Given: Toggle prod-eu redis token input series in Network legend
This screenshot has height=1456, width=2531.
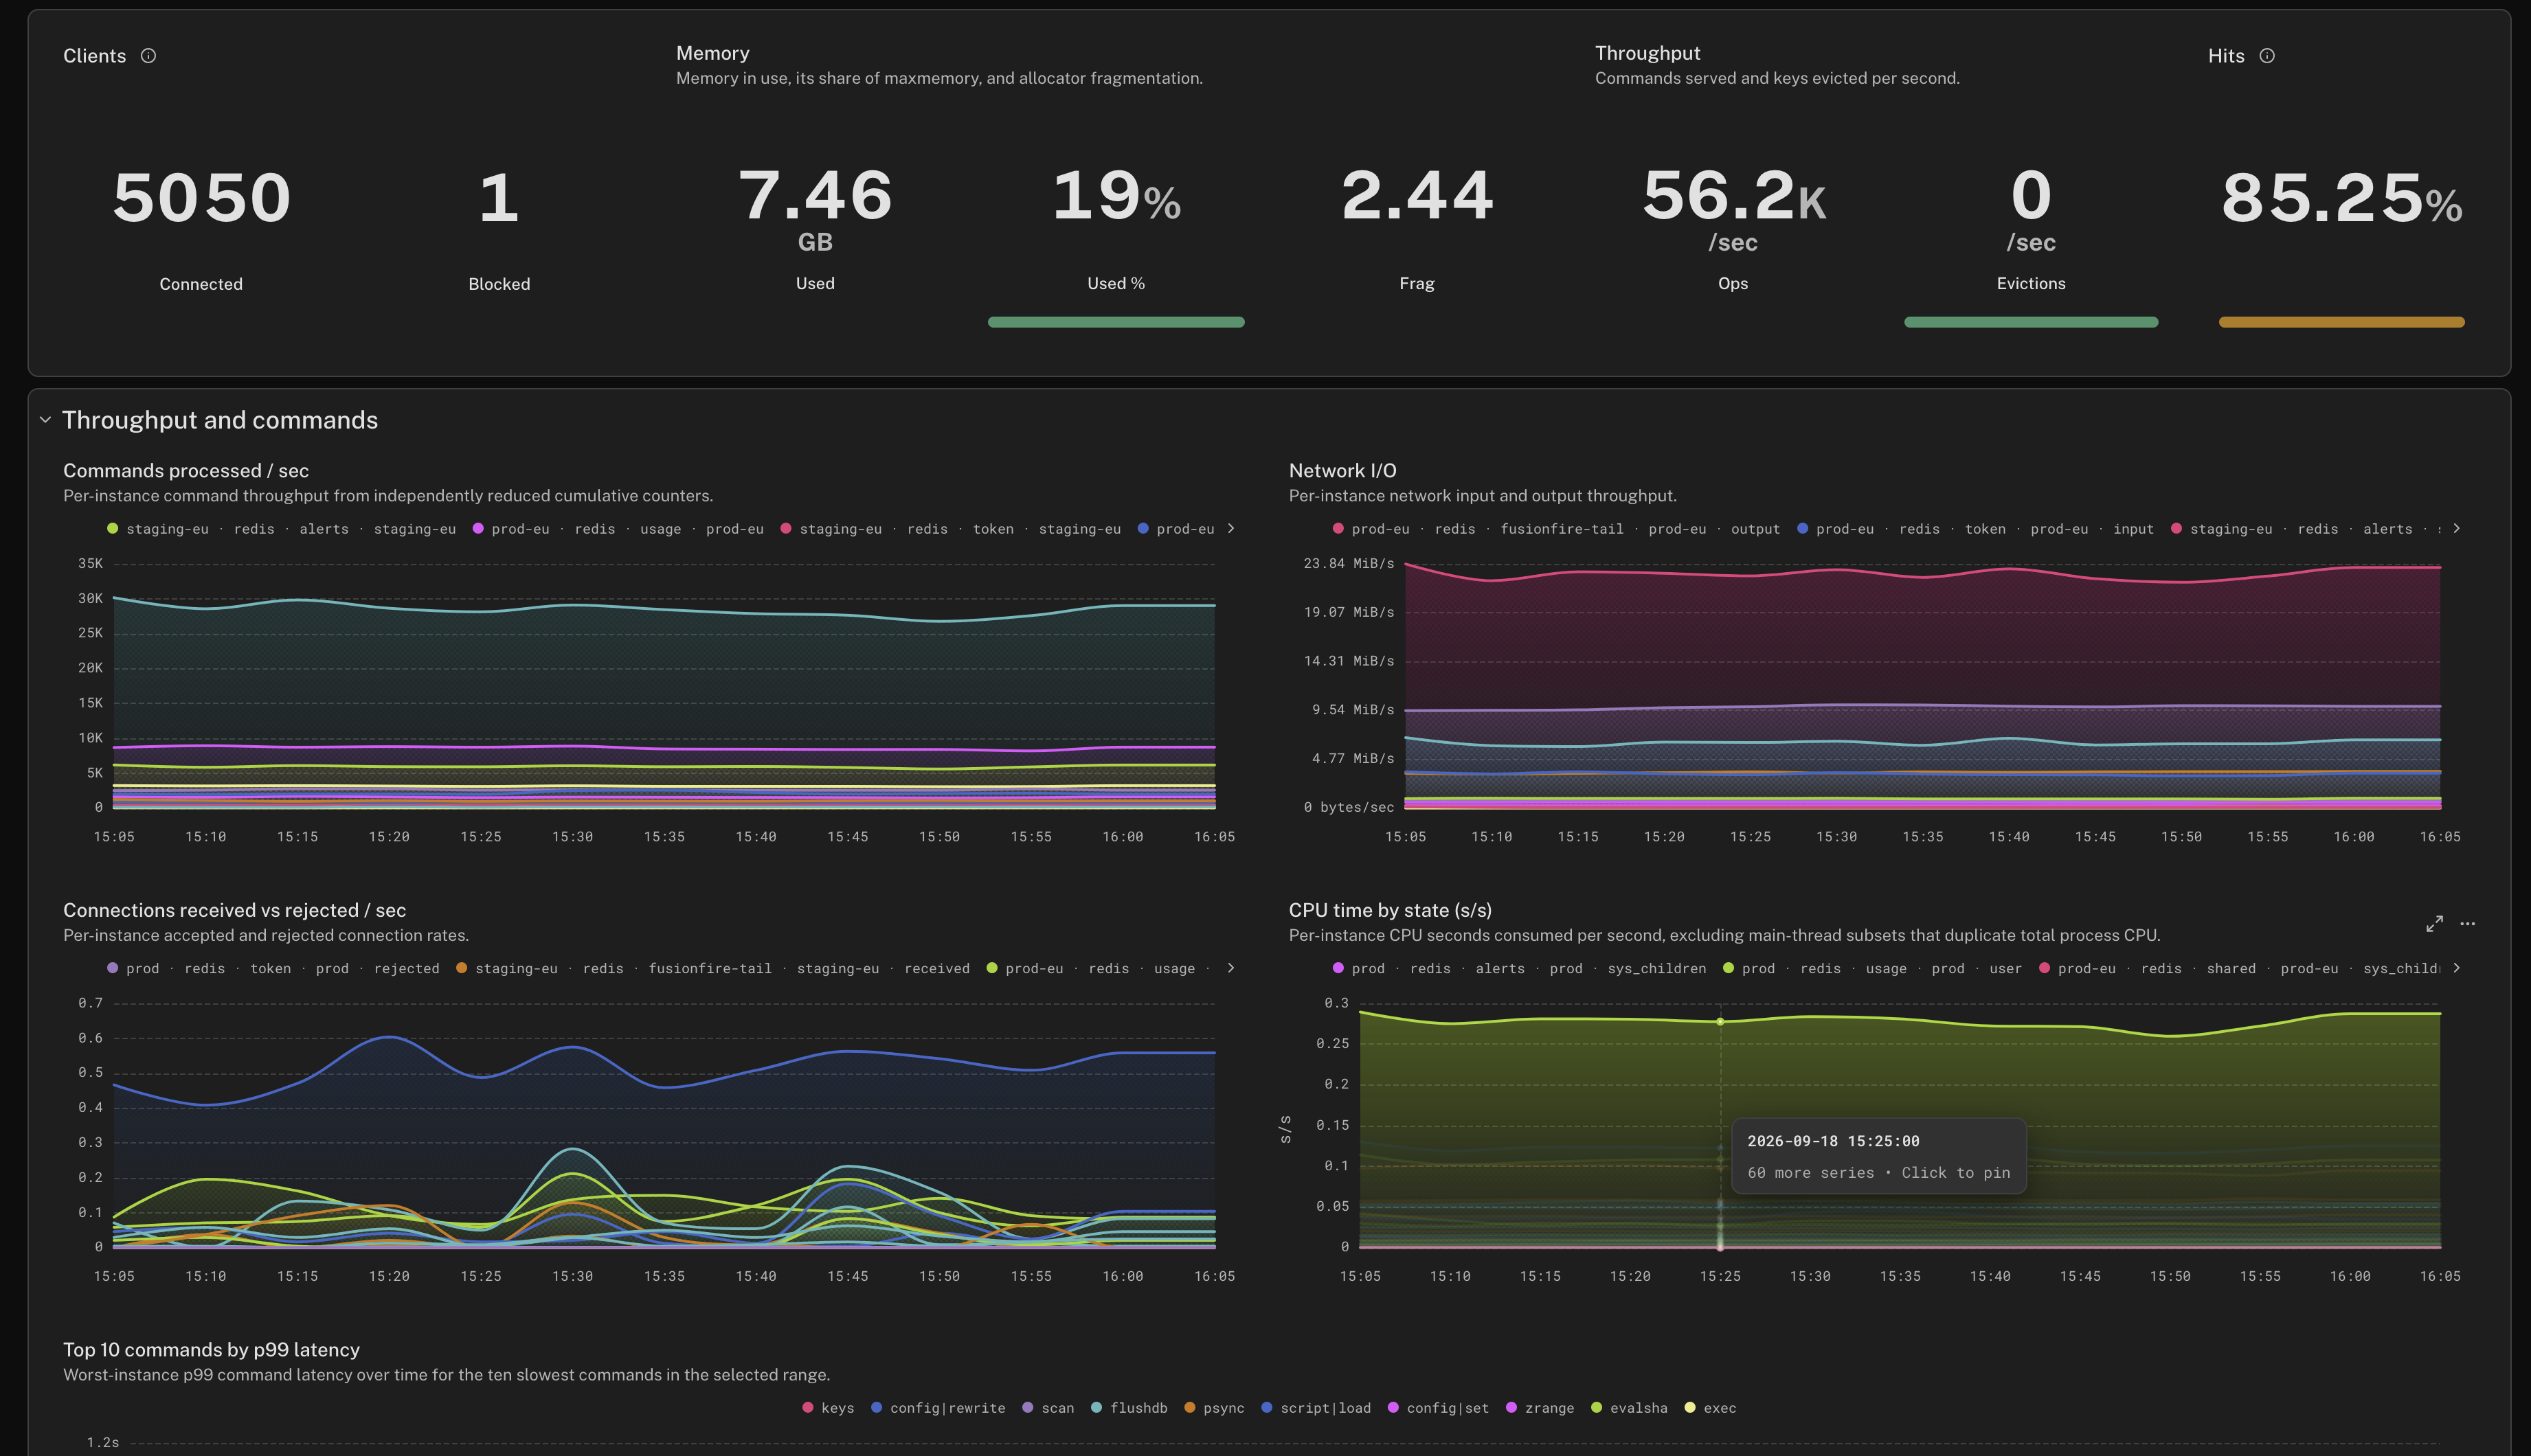Looking at the screenshot, I should pos(1975,529).
